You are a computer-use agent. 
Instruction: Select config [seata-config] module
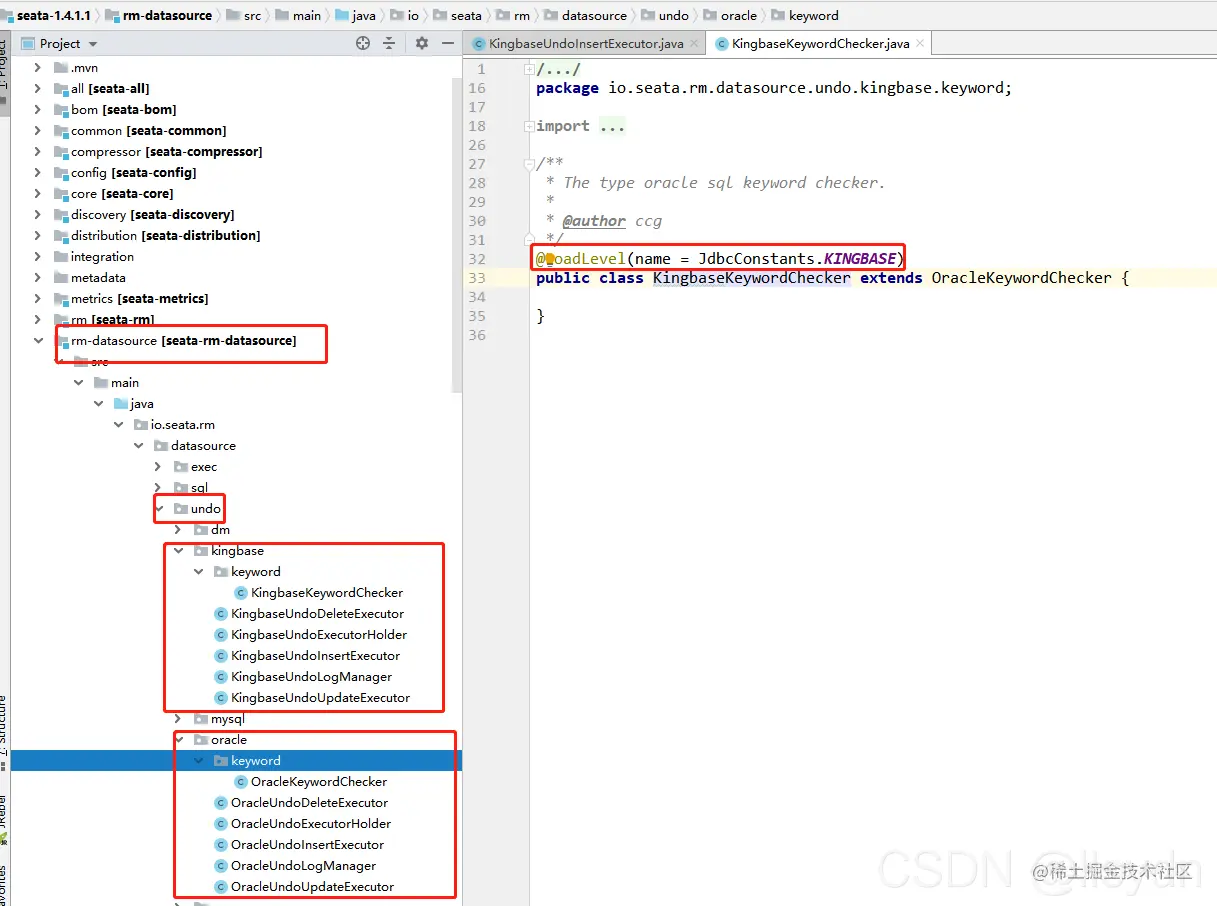133,173
